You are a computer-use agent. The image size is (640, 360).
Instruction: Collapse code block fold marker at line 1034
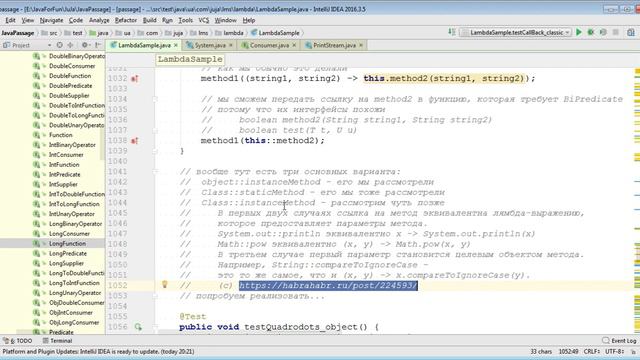click(155, 99)
